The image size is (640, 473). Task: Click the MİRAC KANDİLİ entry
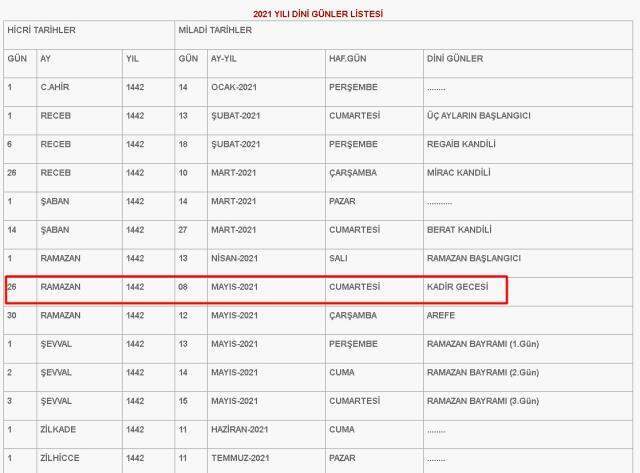459,173
